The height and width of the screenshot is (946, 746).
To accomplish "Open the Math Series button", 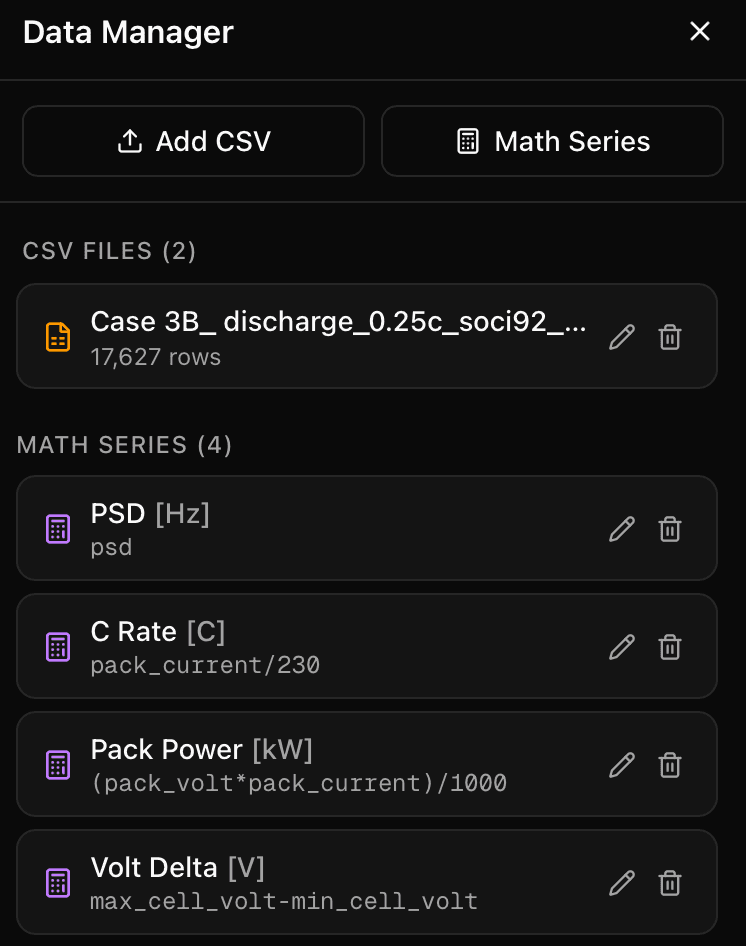I will pyautogui.click(x=552, y=141).
